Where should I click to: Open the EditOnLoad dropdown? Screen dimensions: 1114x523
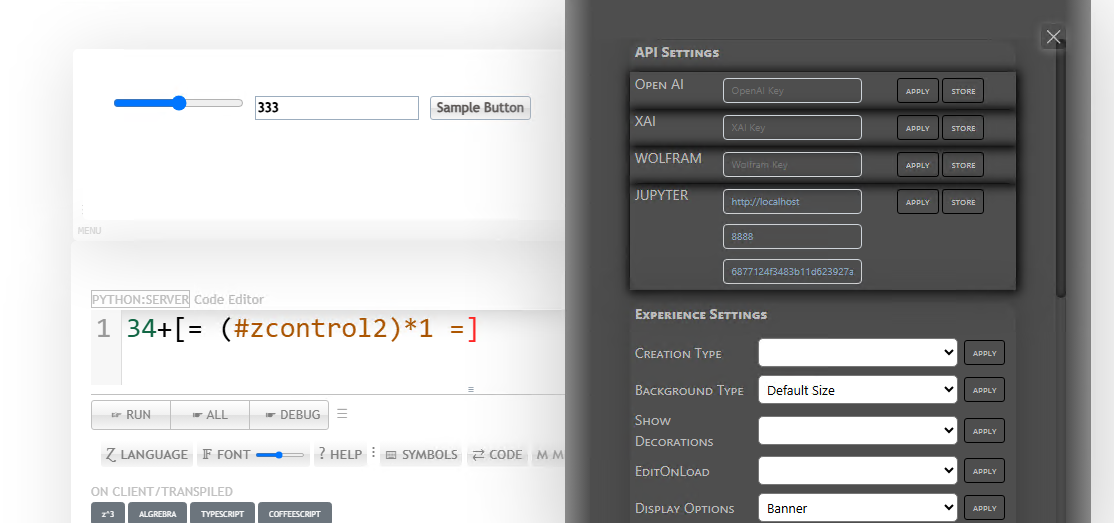coord(857,471)
